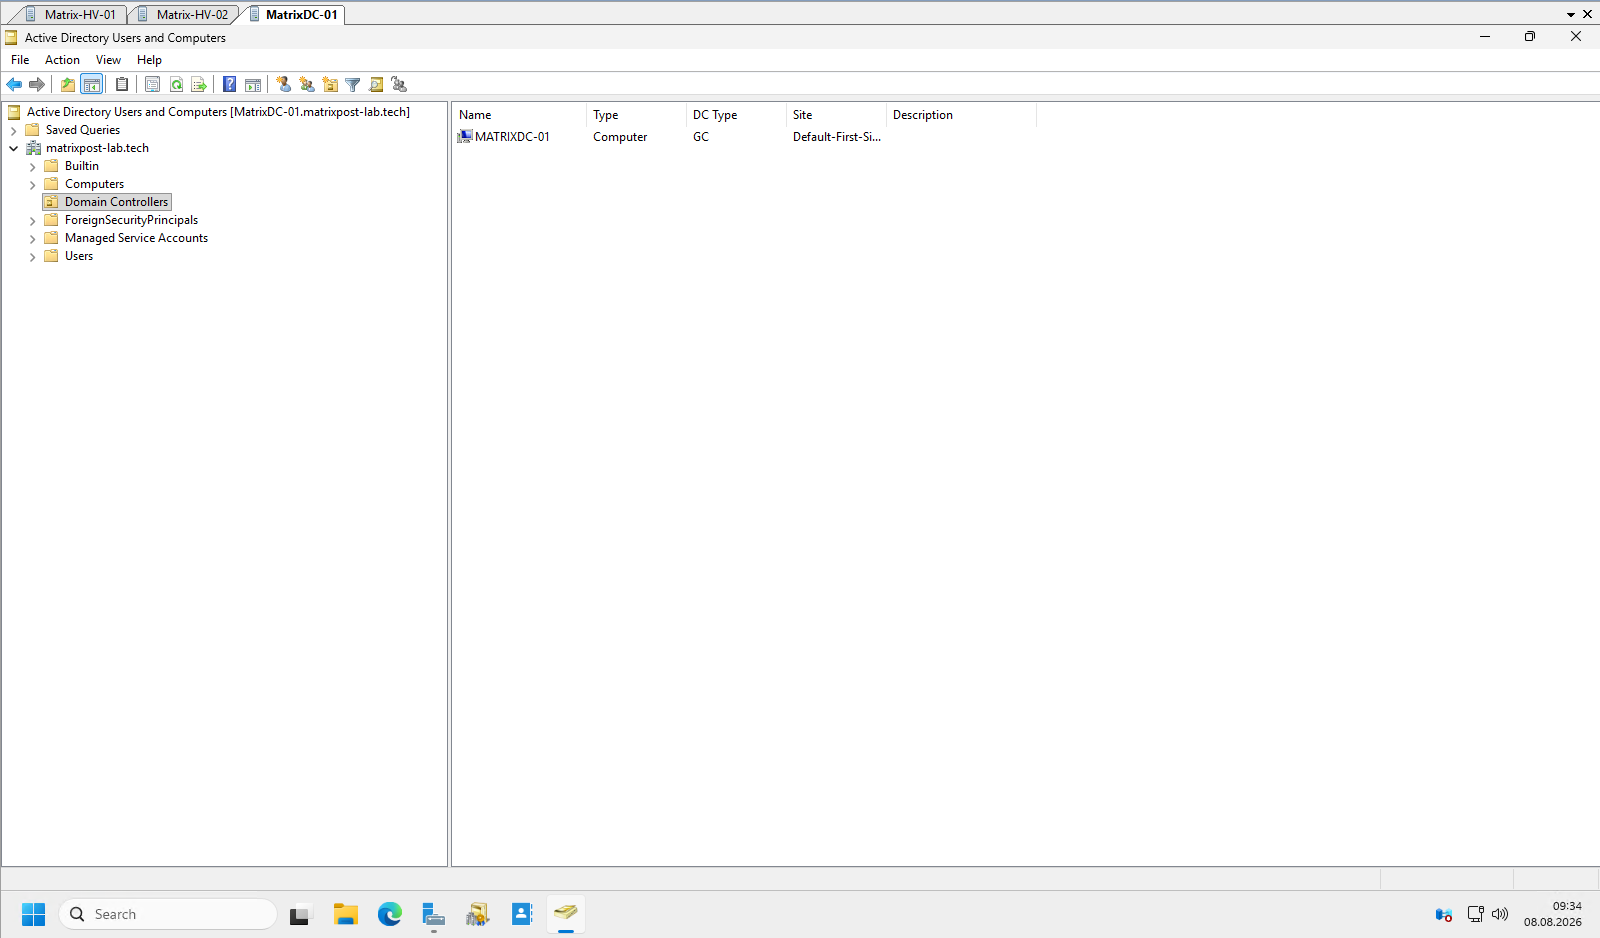The image size is (1600, 938).
Task: Sort by Site column header
Action: [x=836, y=115]
